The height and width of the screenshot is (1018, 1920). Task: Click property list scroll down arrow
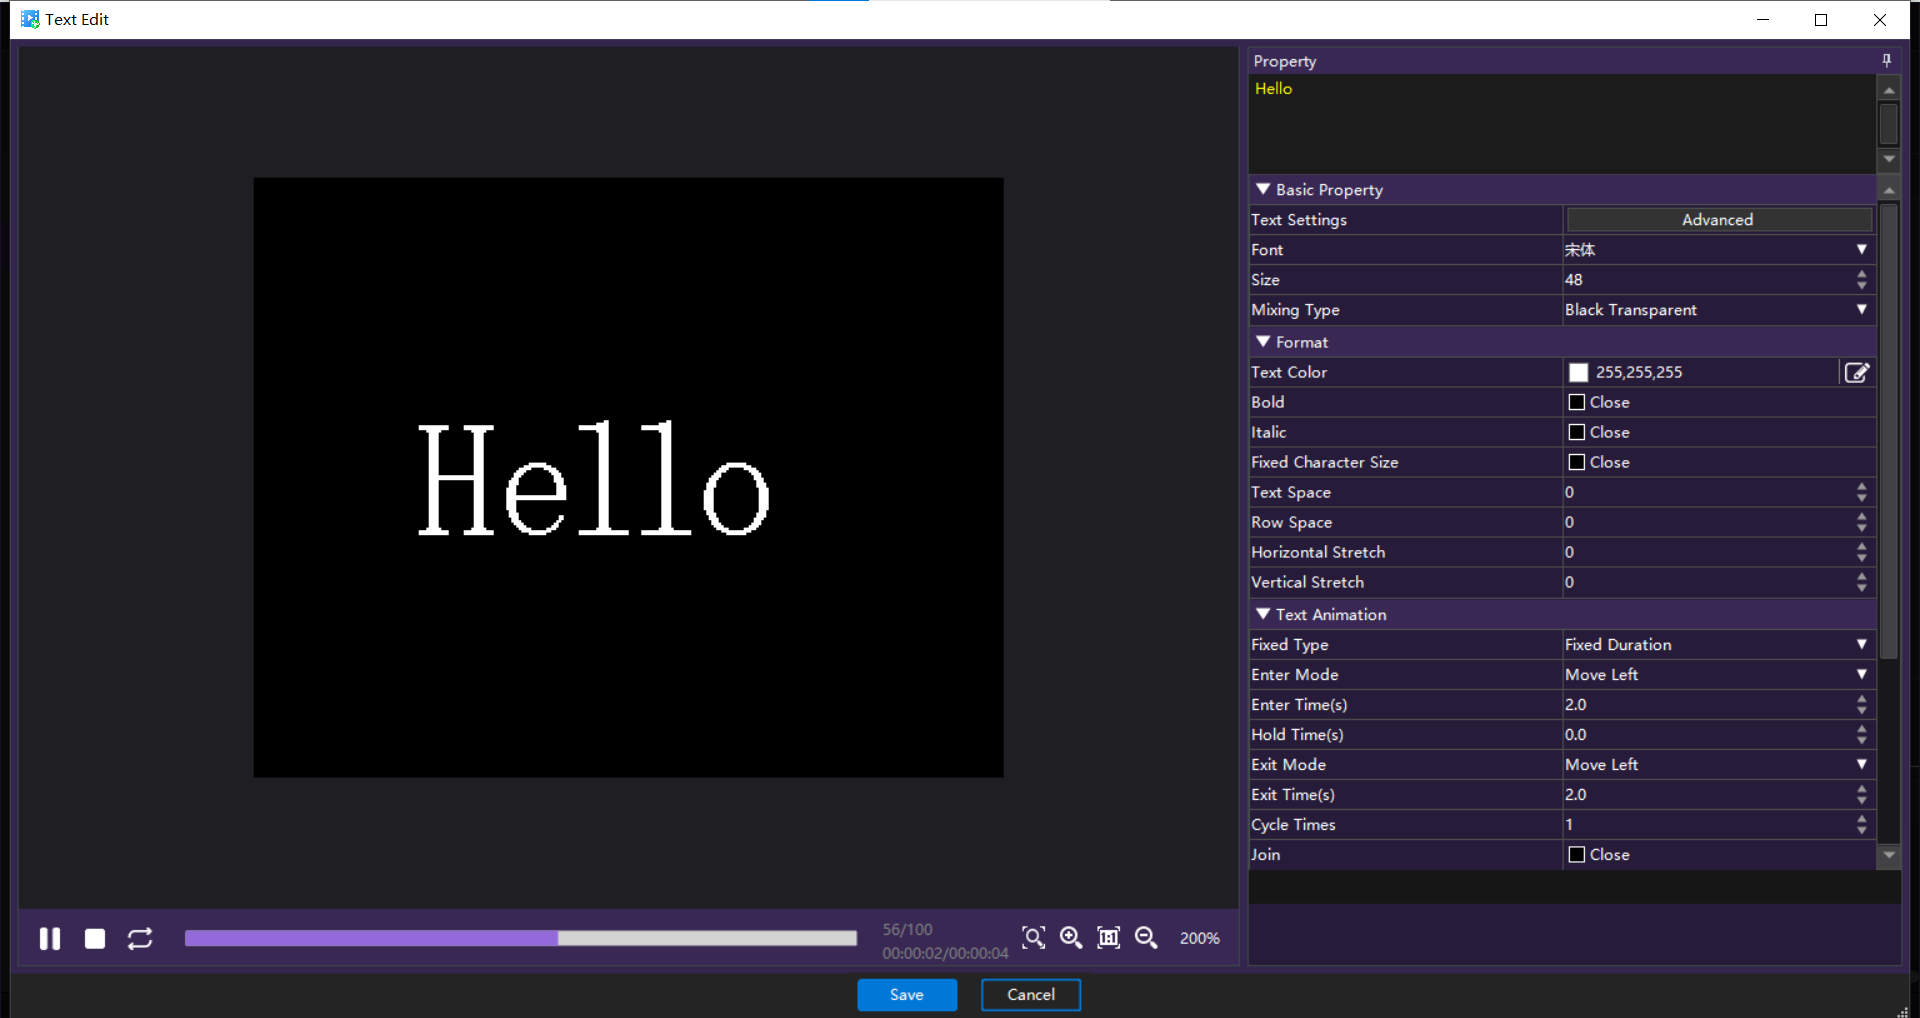pyautogui.click(x=1888, y=855)
